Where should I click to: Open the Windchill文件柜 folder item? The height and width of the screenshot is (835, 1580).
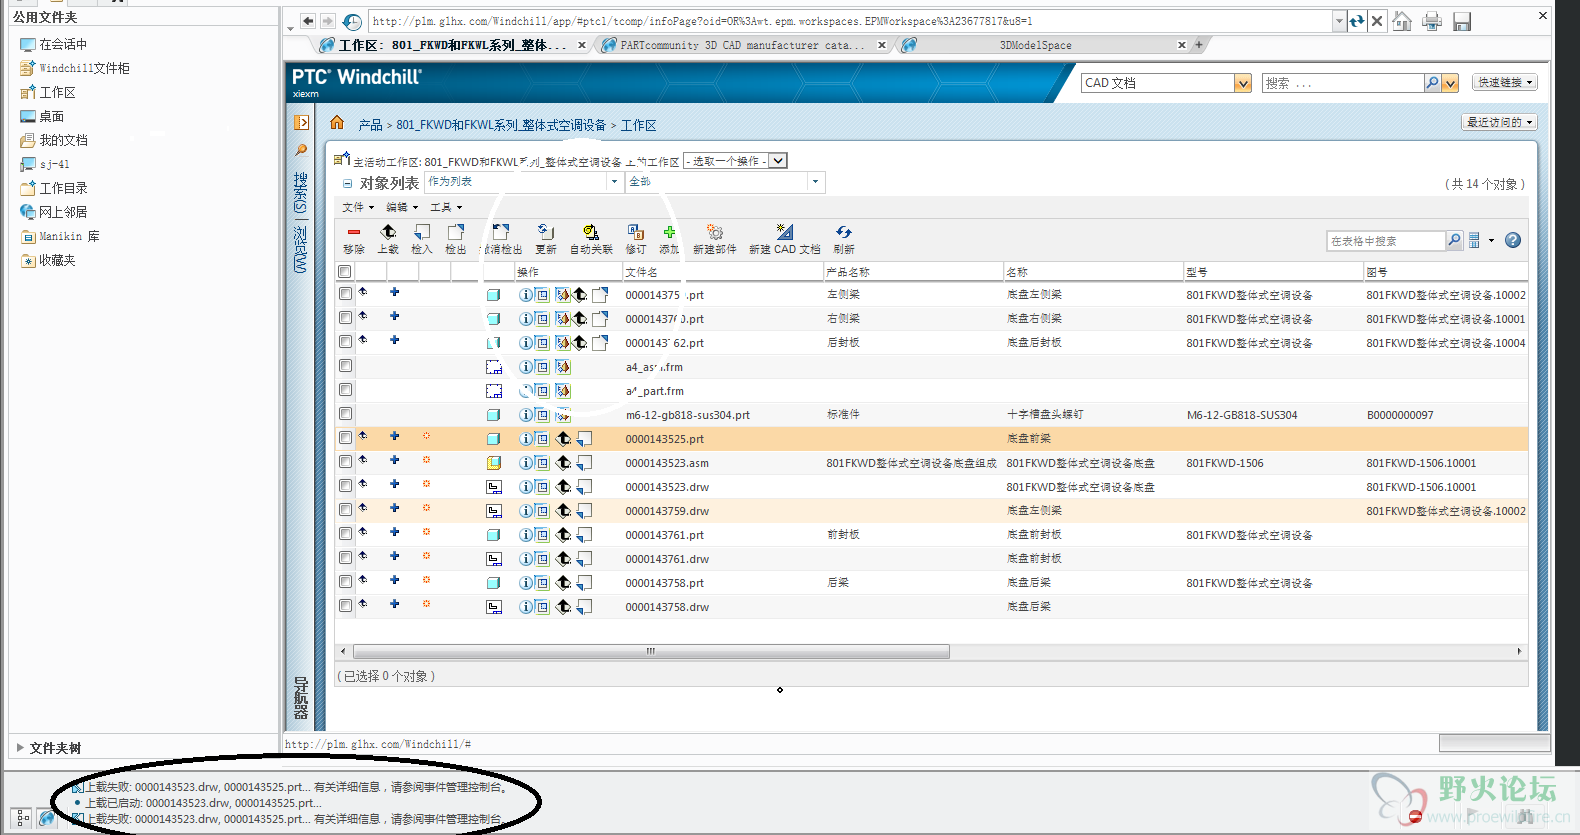click(x=75, y=68)
